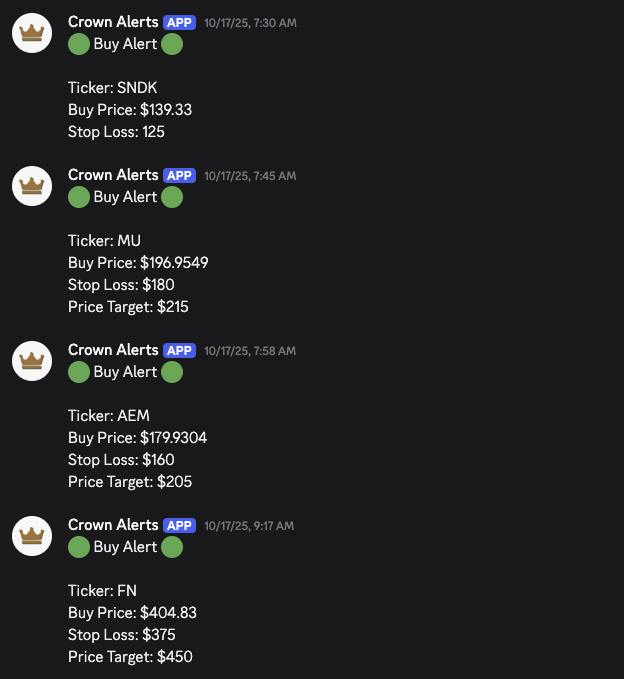This screenshot has height=679, width=624.
Task: Click APP badge on 9:17 AM message
Action: [179, 525]
